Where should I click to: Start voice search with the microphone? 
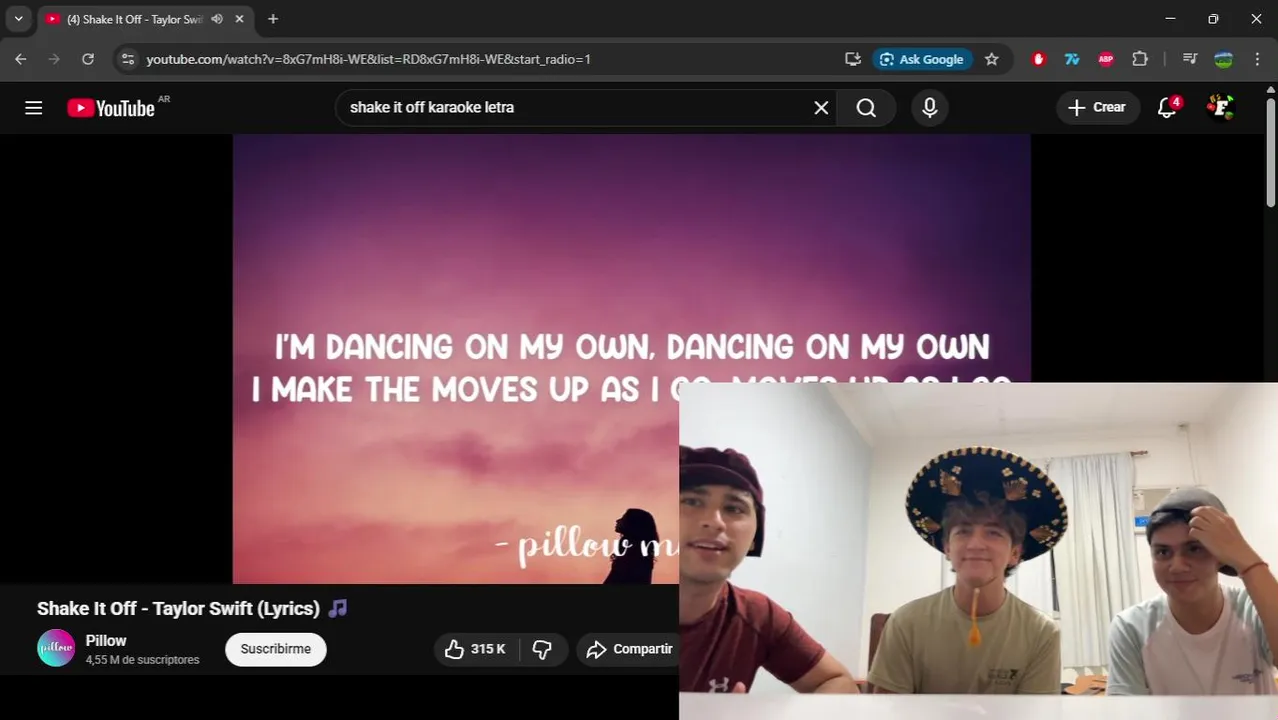(x=930, y=107)
